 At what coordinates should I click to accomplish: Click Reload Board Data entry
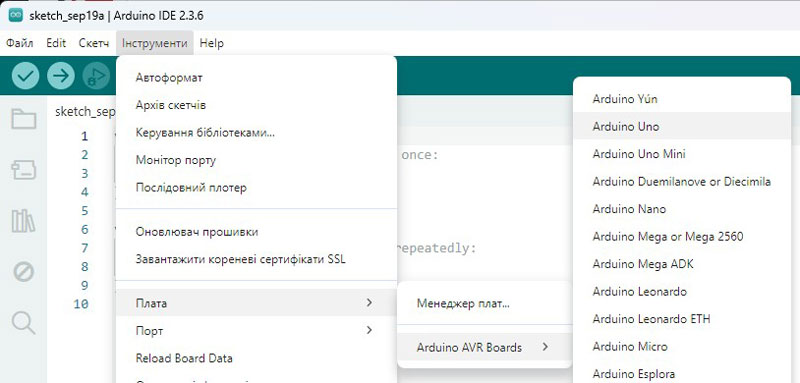pyautogui.click(x=256, y=358)
